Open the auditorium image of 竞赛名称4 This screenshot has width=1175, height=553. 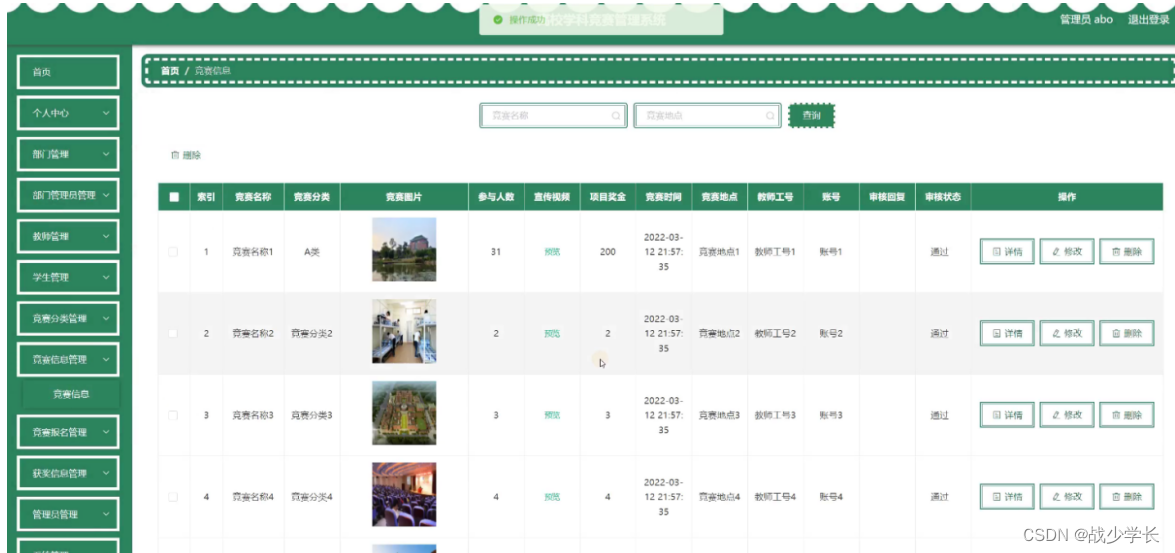coord(404,495)
